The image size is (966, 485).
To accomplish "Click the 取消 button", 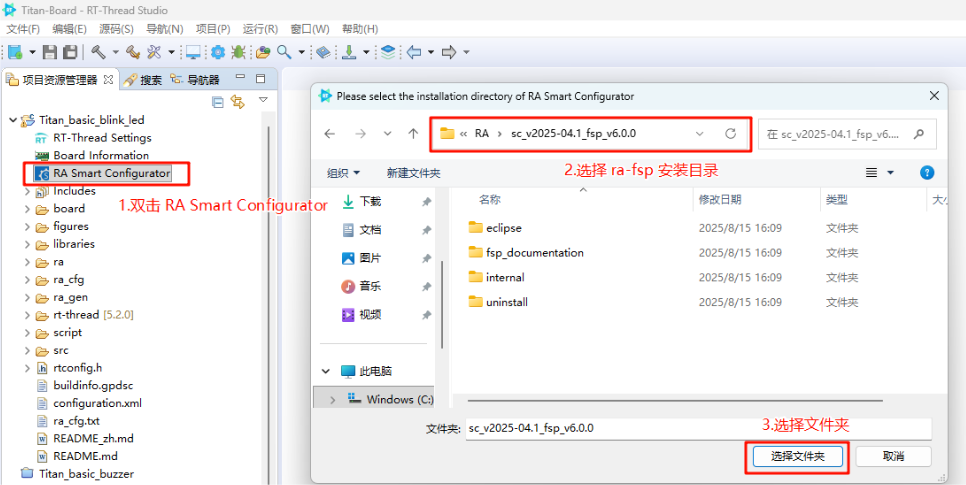I will click(x=893, y=456).
